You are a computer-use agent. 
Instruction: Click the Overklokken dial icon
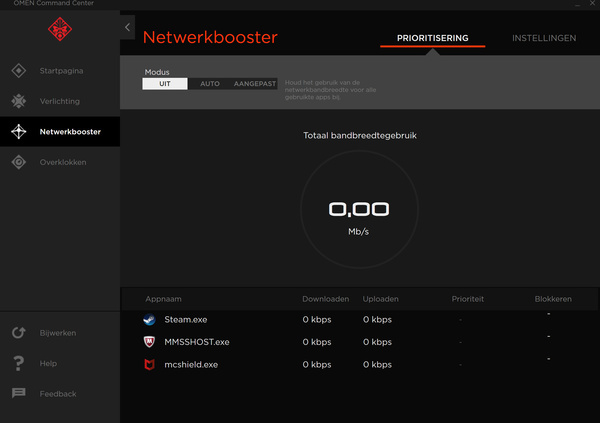click(18, 162)
